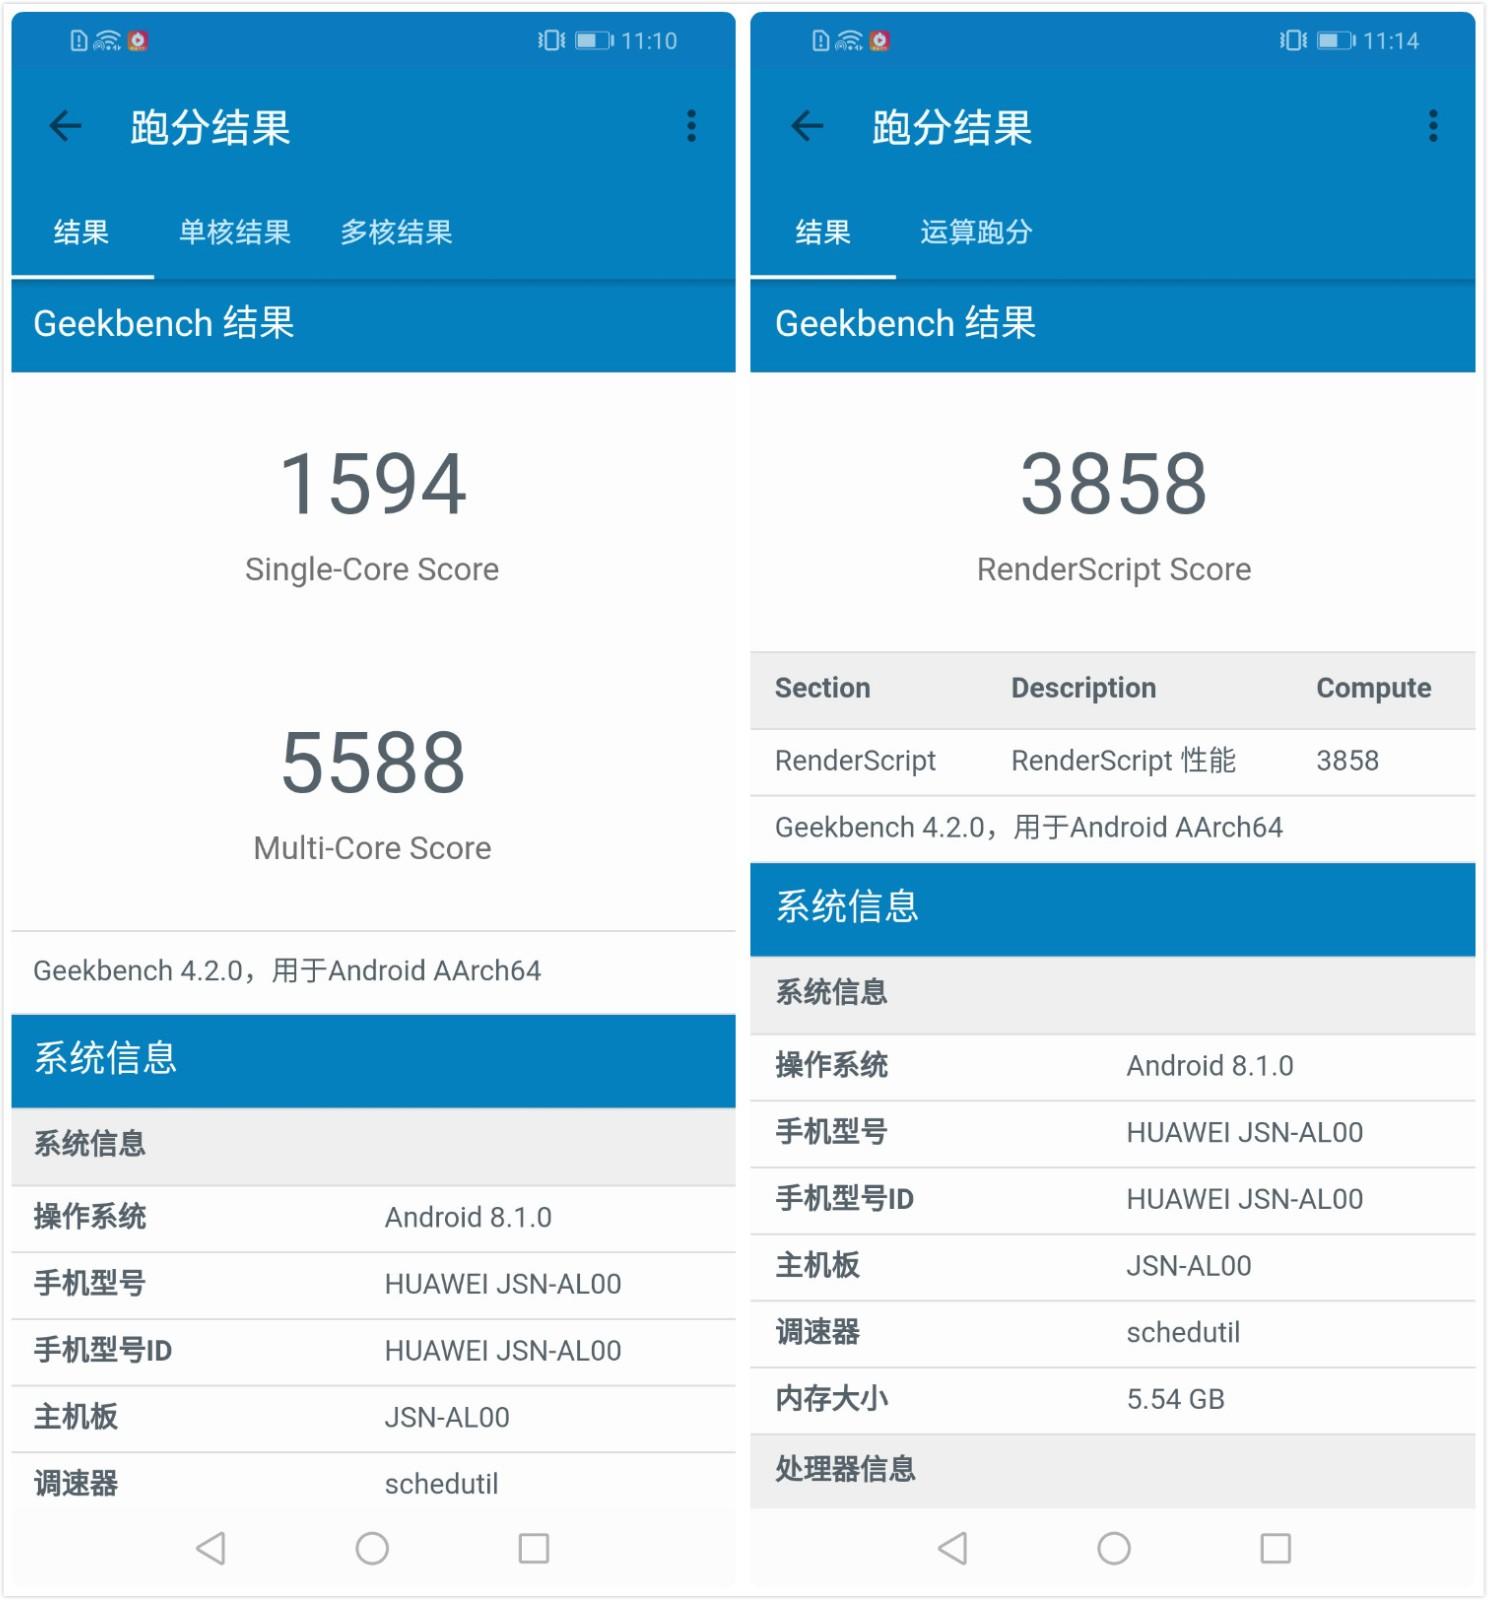The image size is (1488, 1600).
Task: Tap schedutil 调速器 value on left screen
Action: click(442, 1484)
